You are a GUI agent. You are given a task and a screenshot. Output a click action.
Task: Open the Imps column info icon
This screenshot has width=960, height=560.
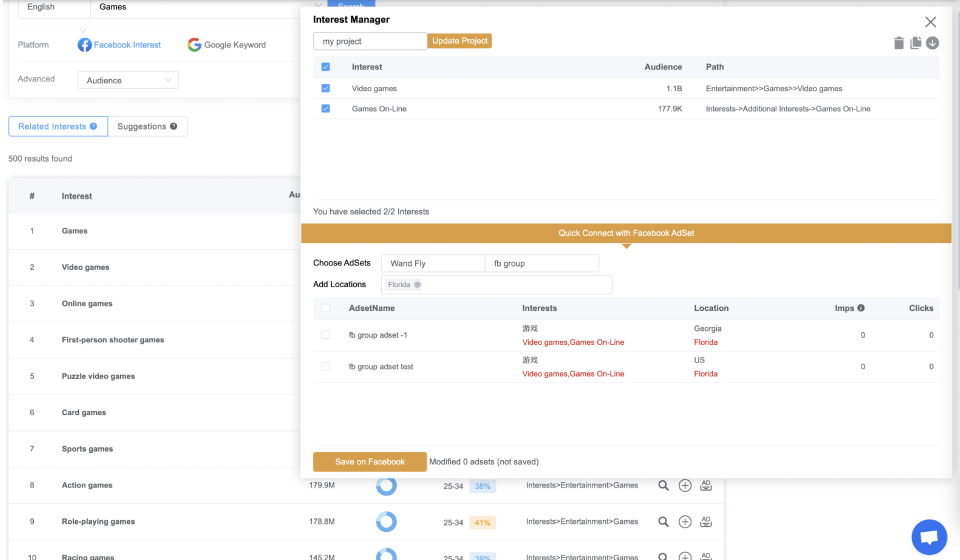click(x=861, y=308)
